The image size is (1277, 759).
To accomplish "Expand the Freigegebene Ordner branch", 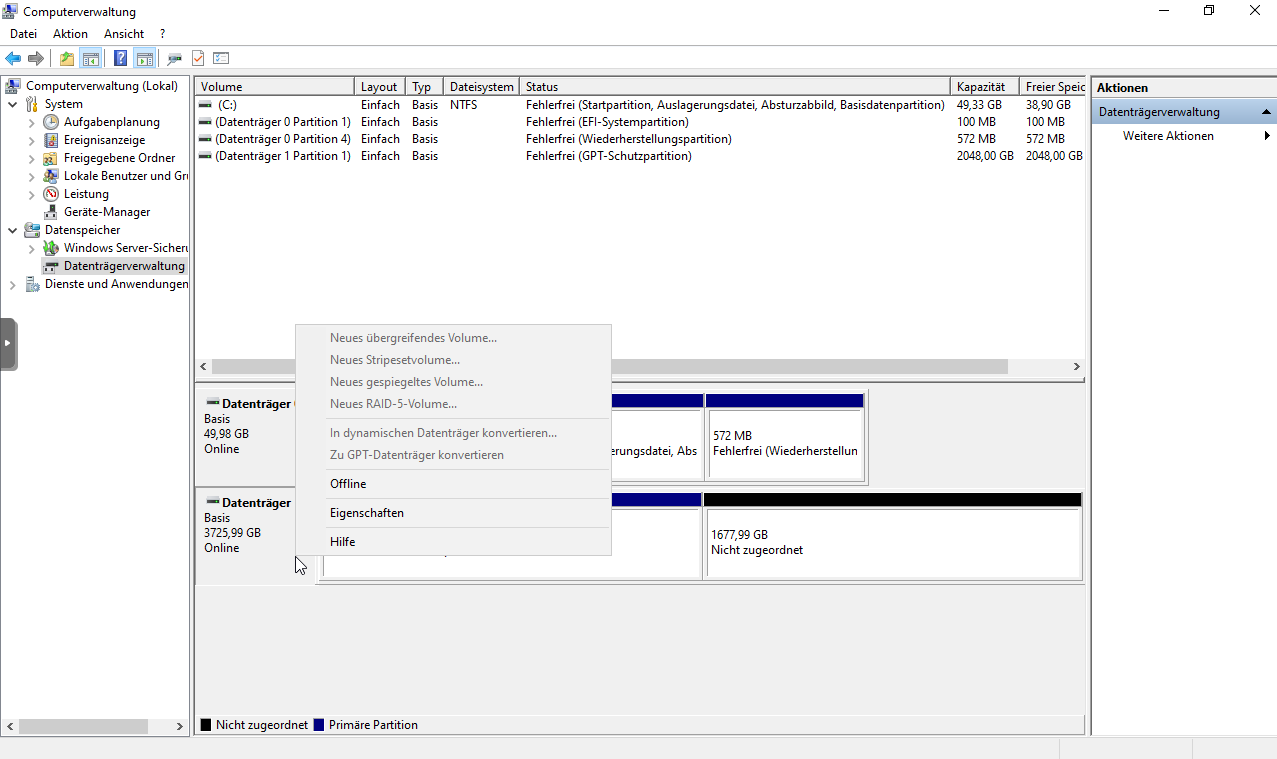I will click(31, 158).
